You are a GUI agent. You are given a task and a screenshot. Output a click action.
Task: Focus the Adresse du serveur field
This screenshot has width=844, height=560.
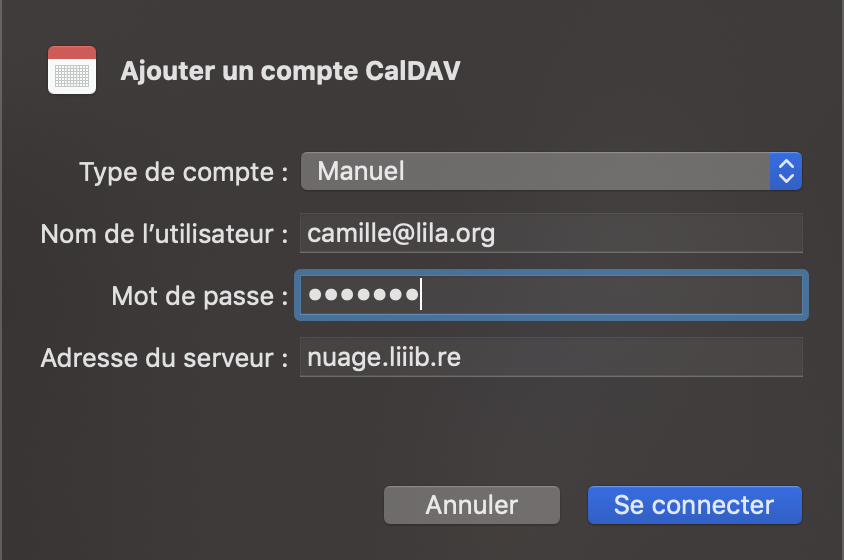551,357
